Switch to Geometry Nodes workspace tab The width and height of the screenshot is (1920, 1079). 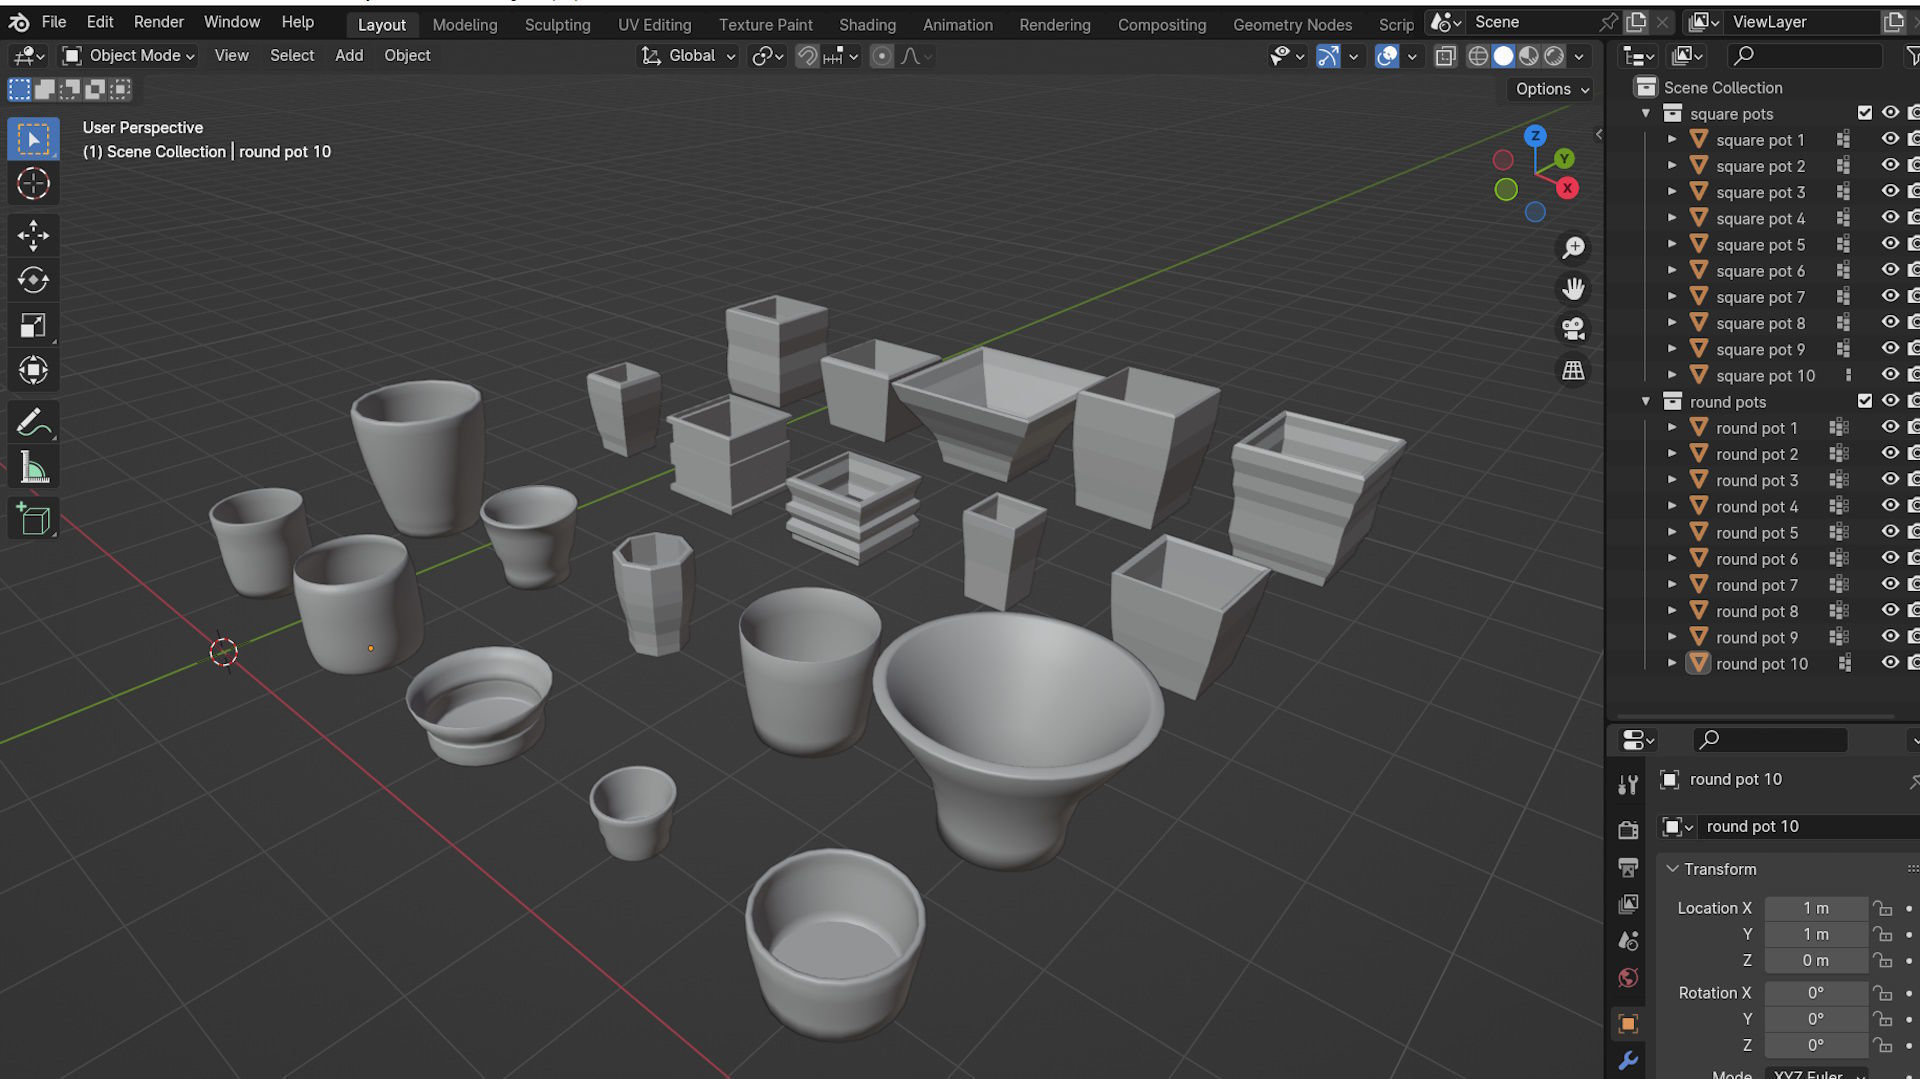point(1292,24)
